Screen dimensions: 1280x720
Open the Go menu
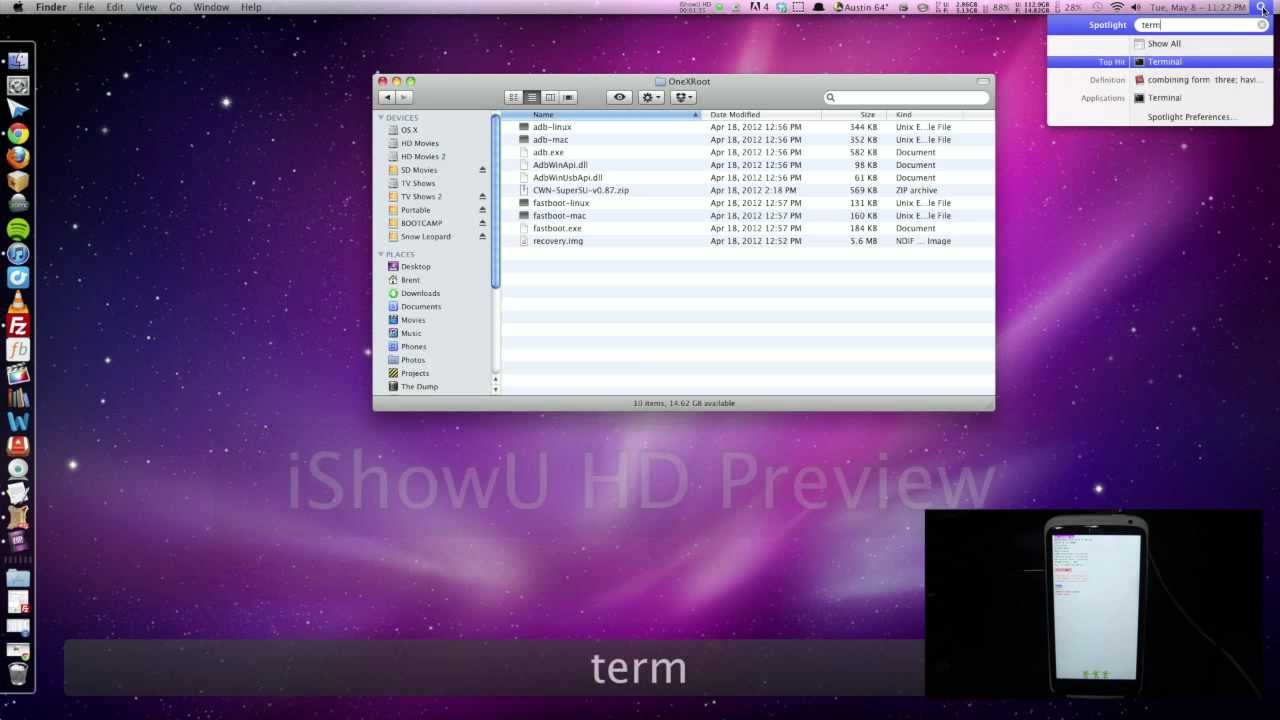coord(175,7)
